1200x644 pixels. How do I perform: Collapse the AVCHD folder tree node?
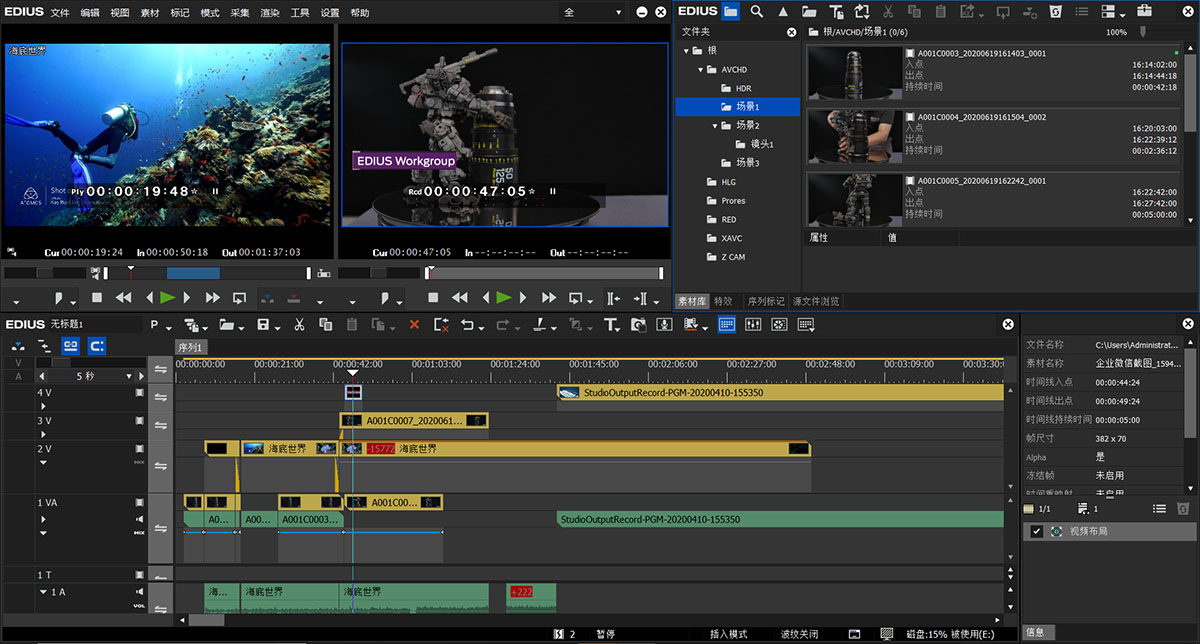pos(700,70)
